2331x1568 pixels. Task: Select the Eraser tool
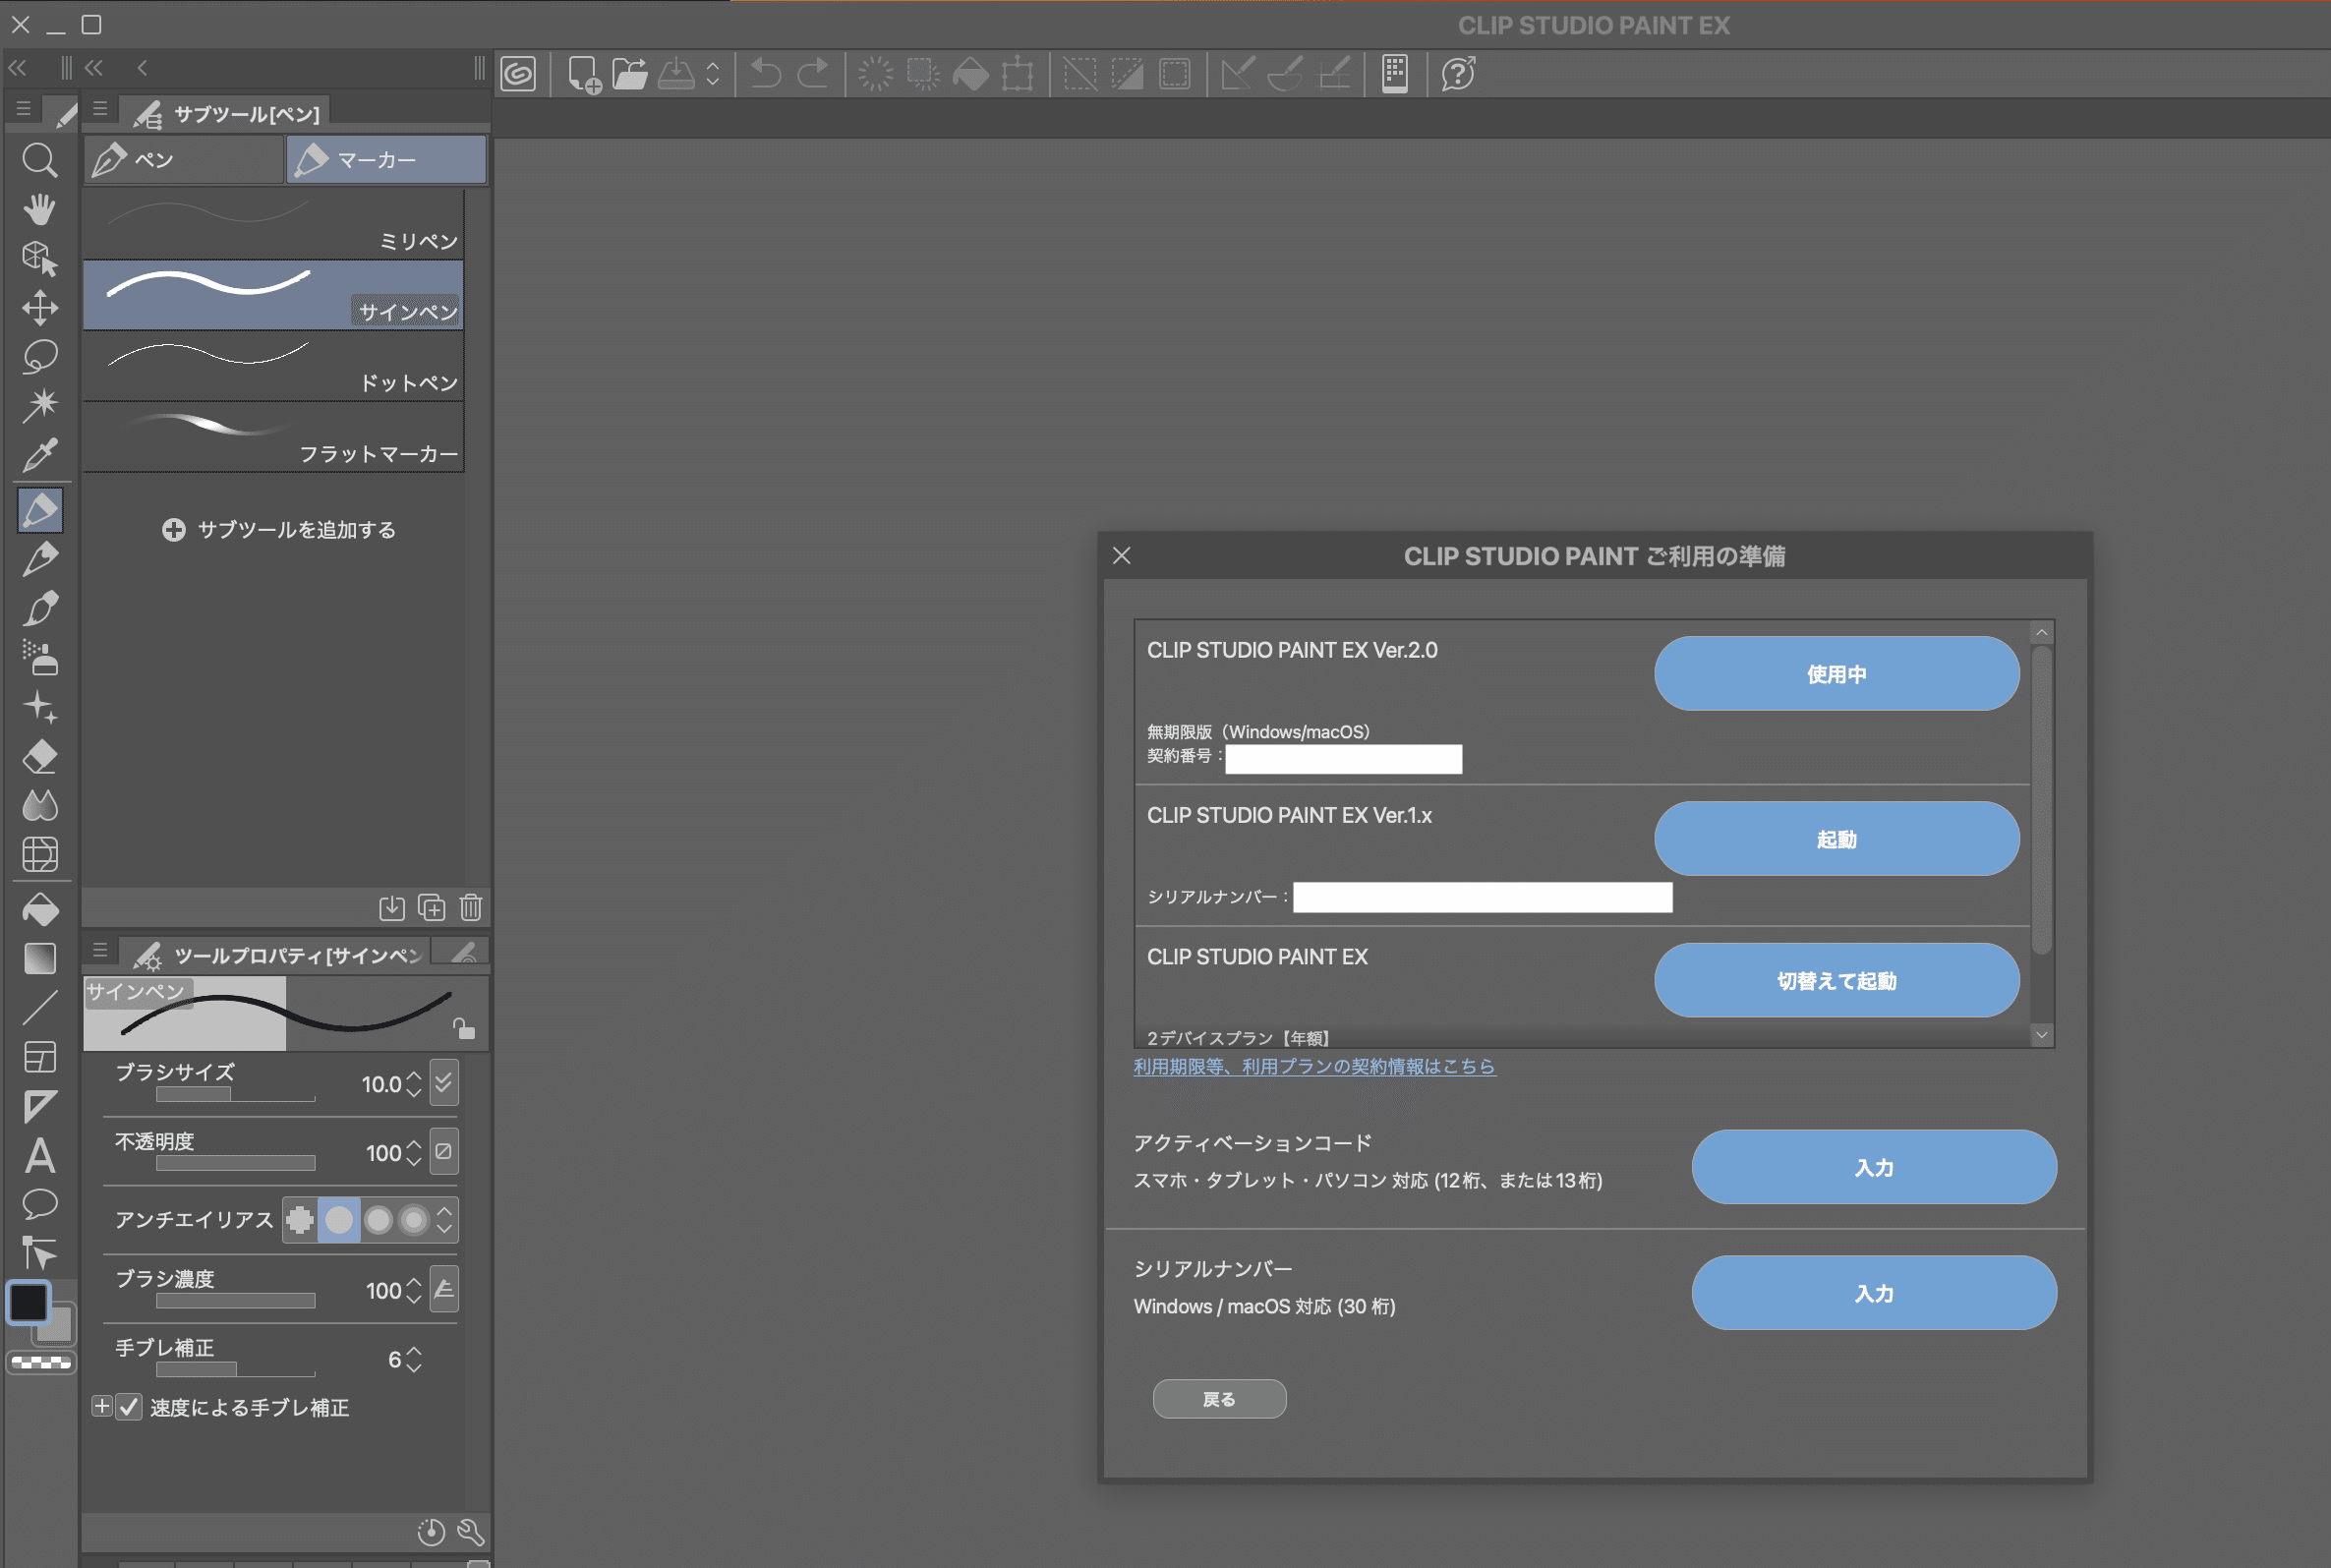click(40, 756)
